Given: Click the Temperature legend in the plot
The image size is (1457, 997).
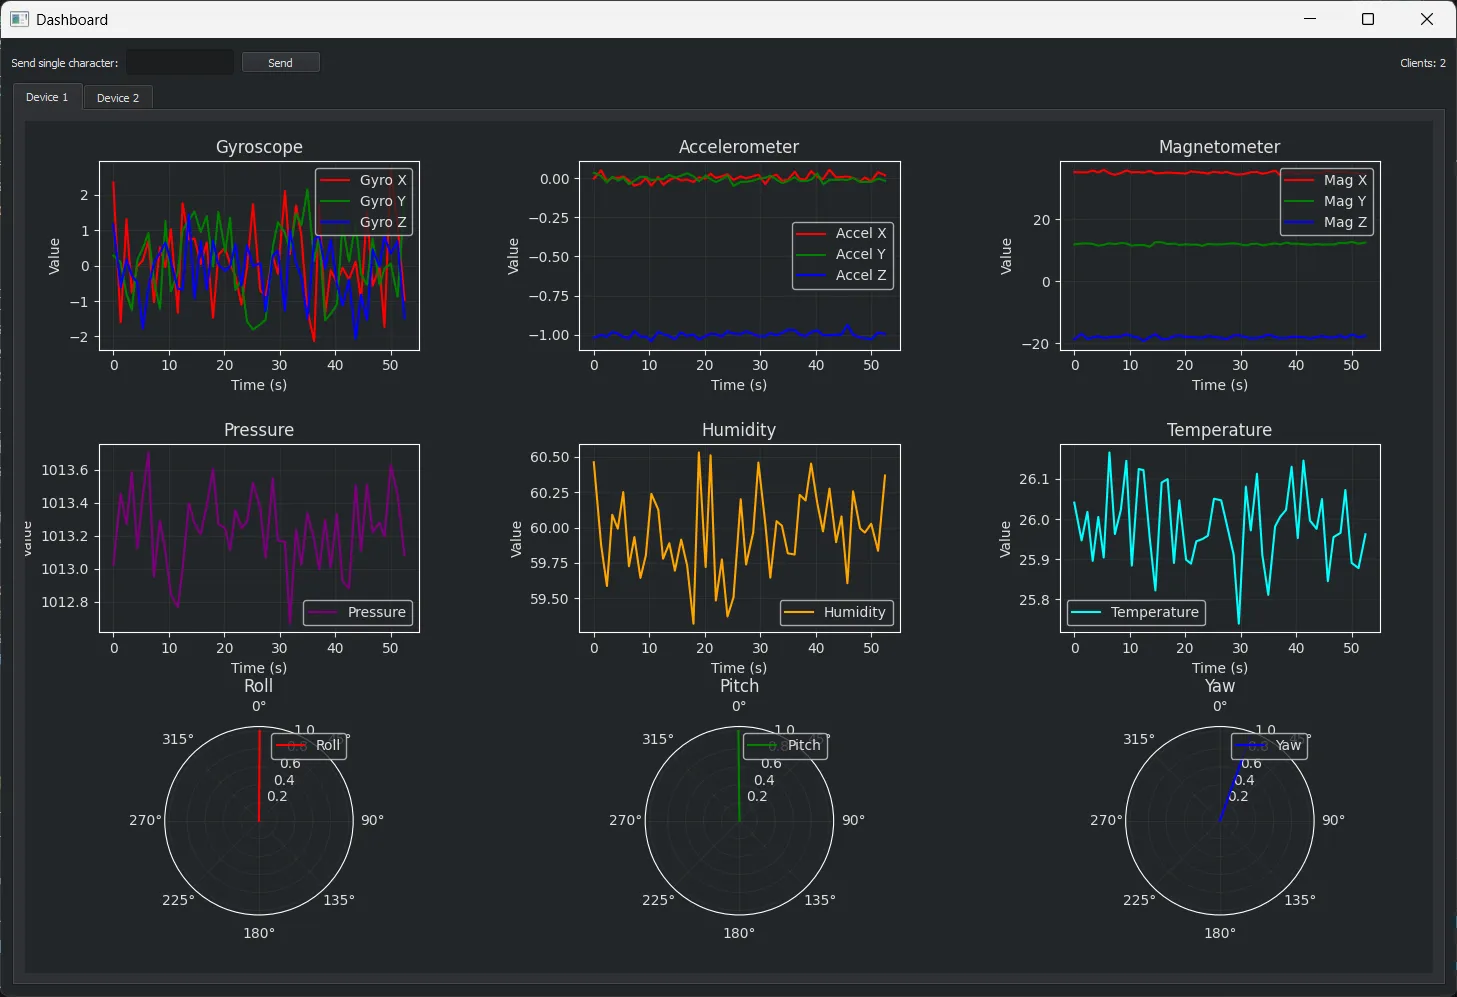Looking at the screenshot, I should [x=1136, y=612].
